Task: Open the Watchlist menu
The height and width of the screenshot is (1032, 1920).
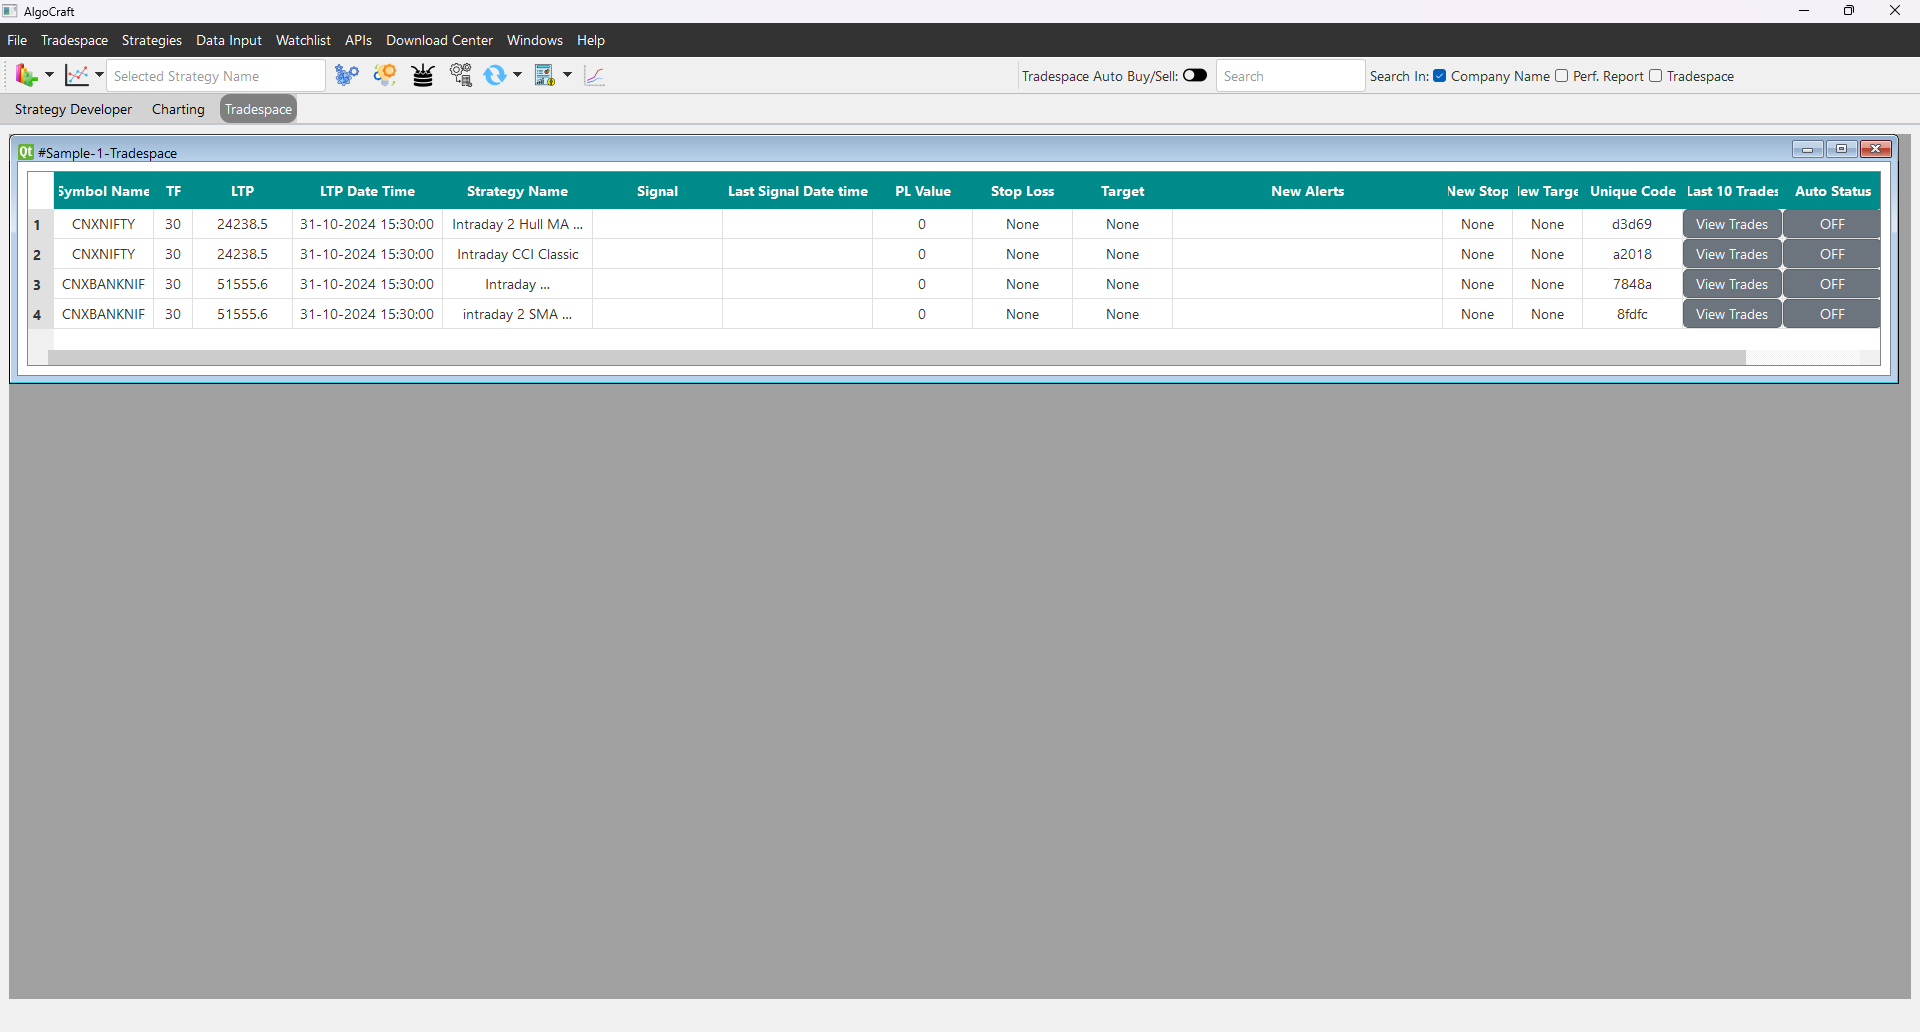Action: [x=303, y=40]
